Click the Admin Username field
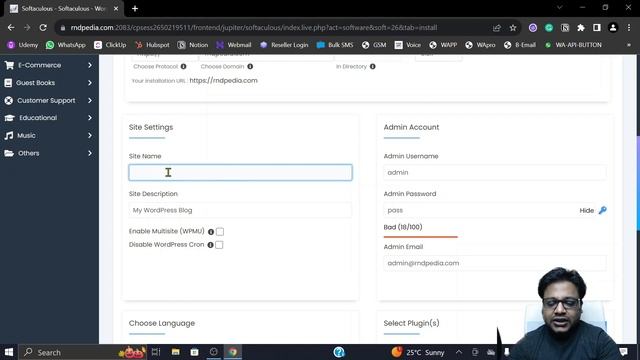 pos(495,173)
